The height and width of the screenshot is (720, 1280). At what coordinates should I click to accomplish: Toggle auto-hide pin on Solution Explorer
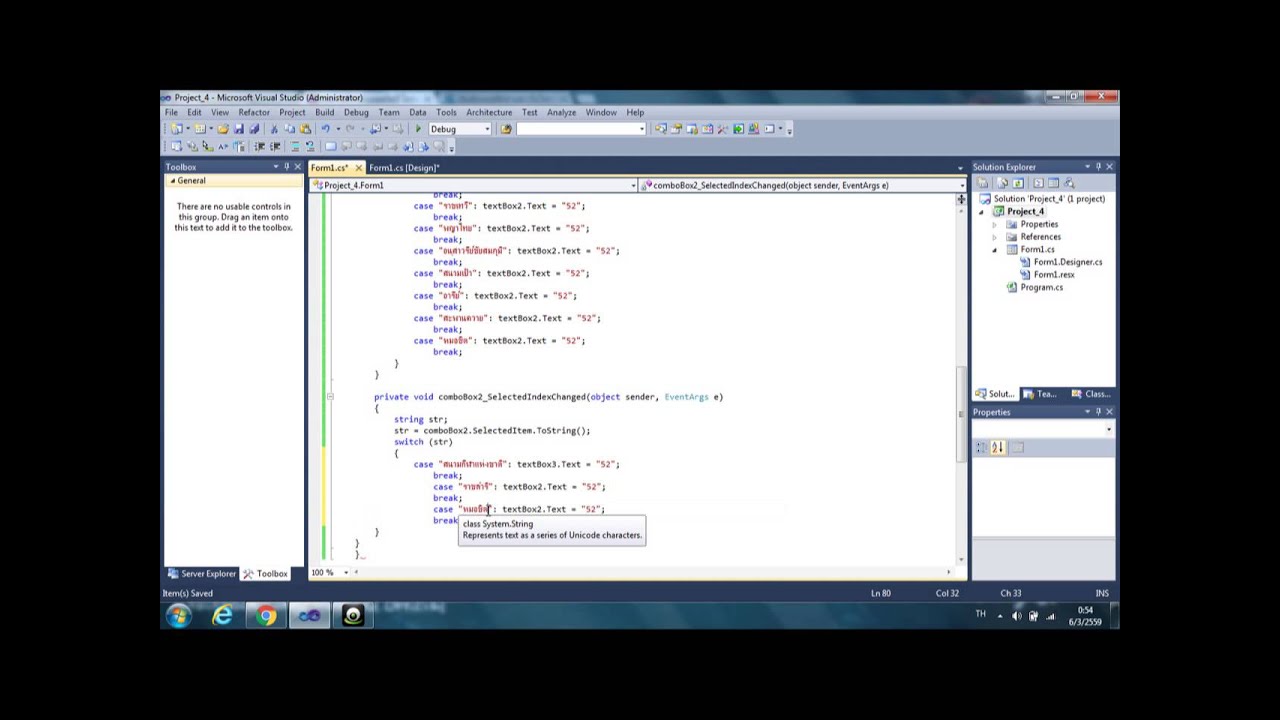pos(1098,167)
